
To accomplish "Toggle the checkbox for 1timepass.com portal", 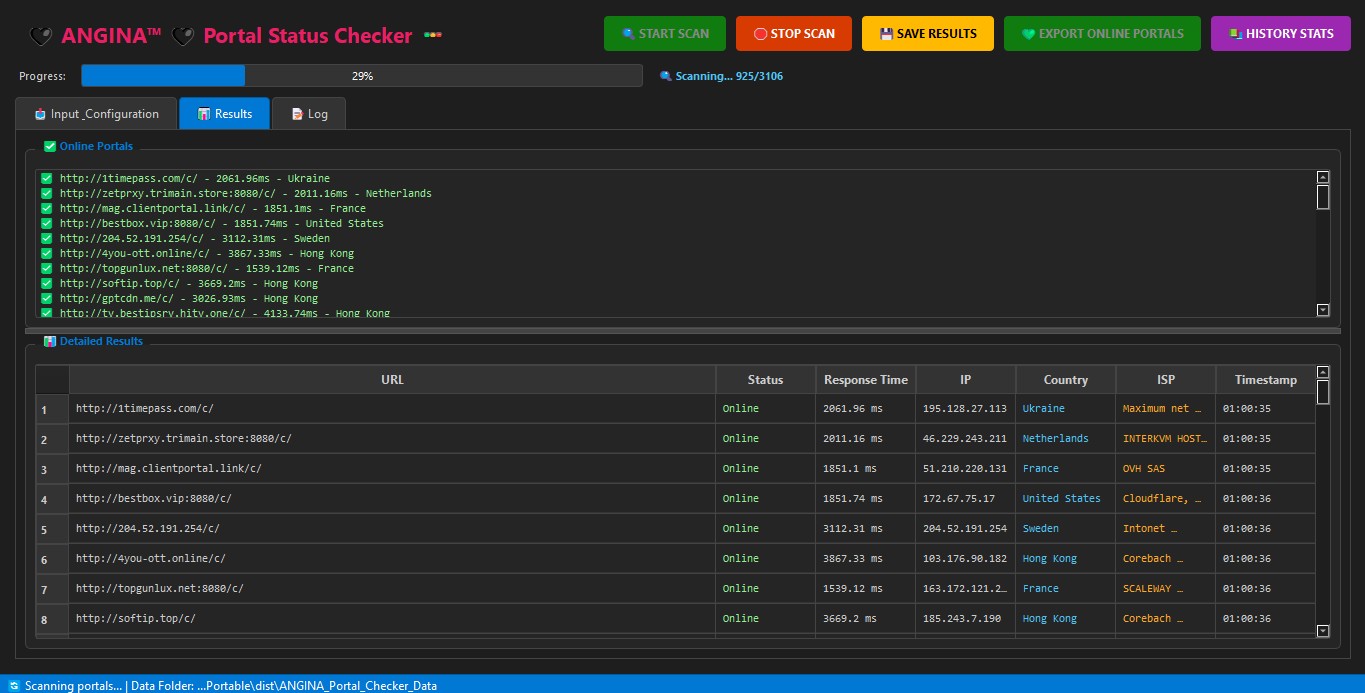I will click(x=46, y=179).
